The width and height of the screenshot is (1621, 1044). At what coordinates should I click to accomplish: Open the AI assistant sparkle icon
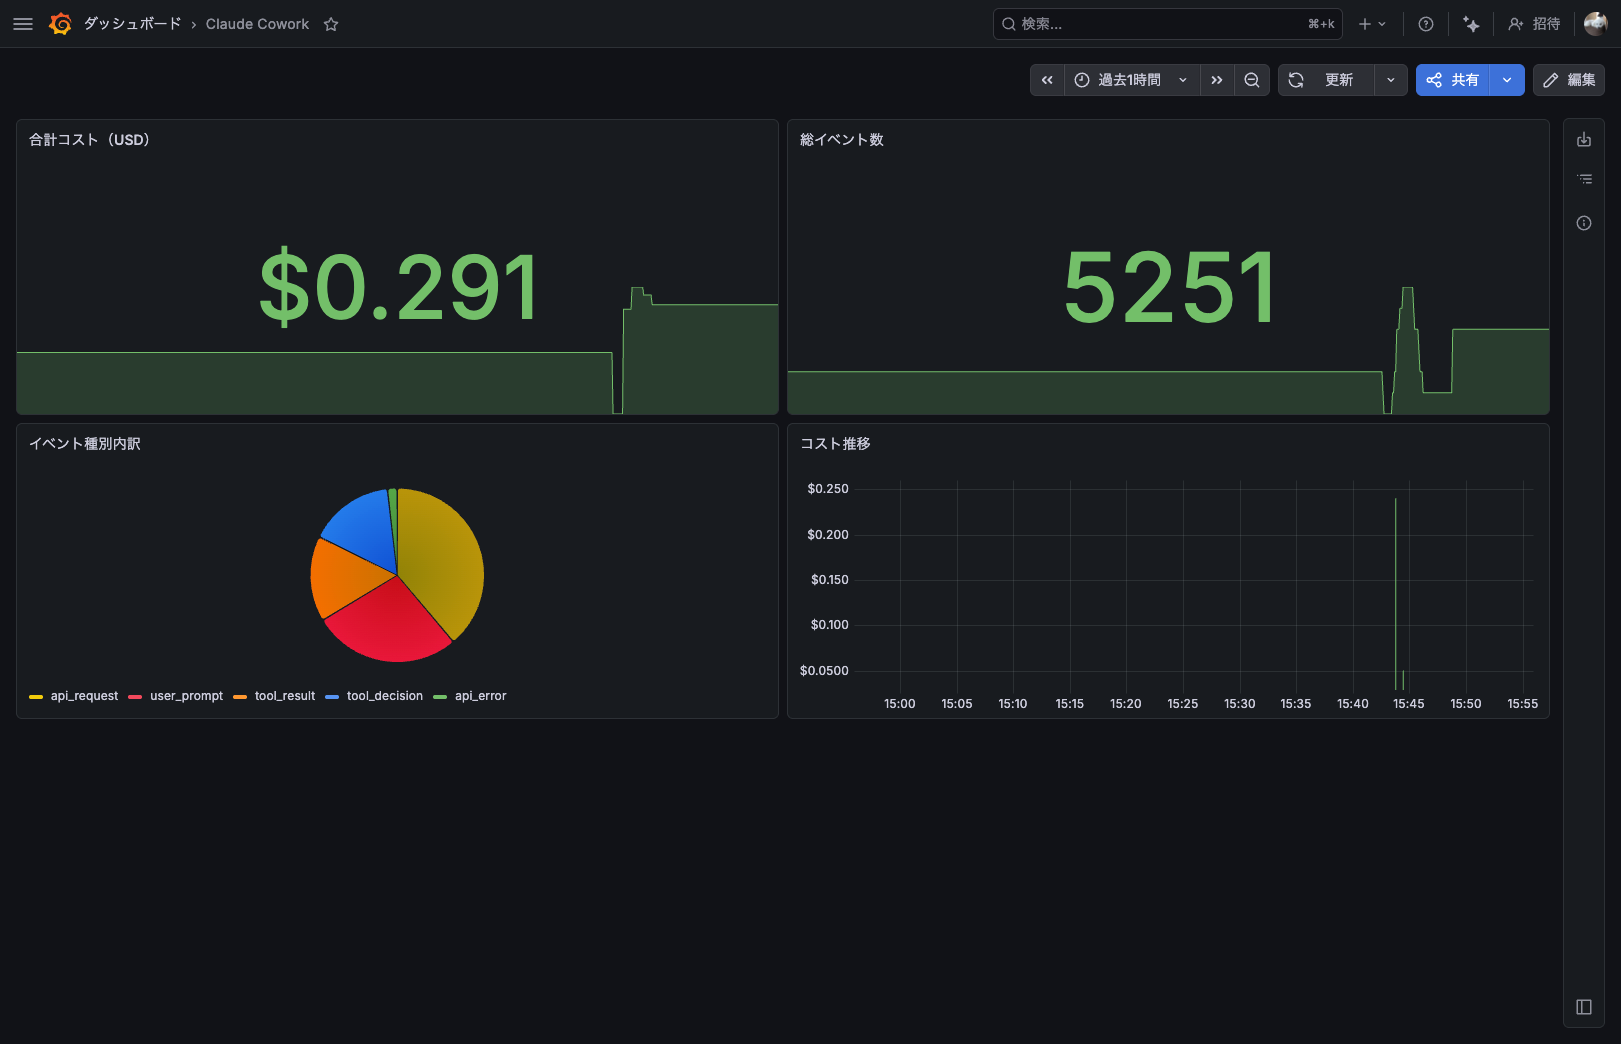click(x=1471, y=24)
